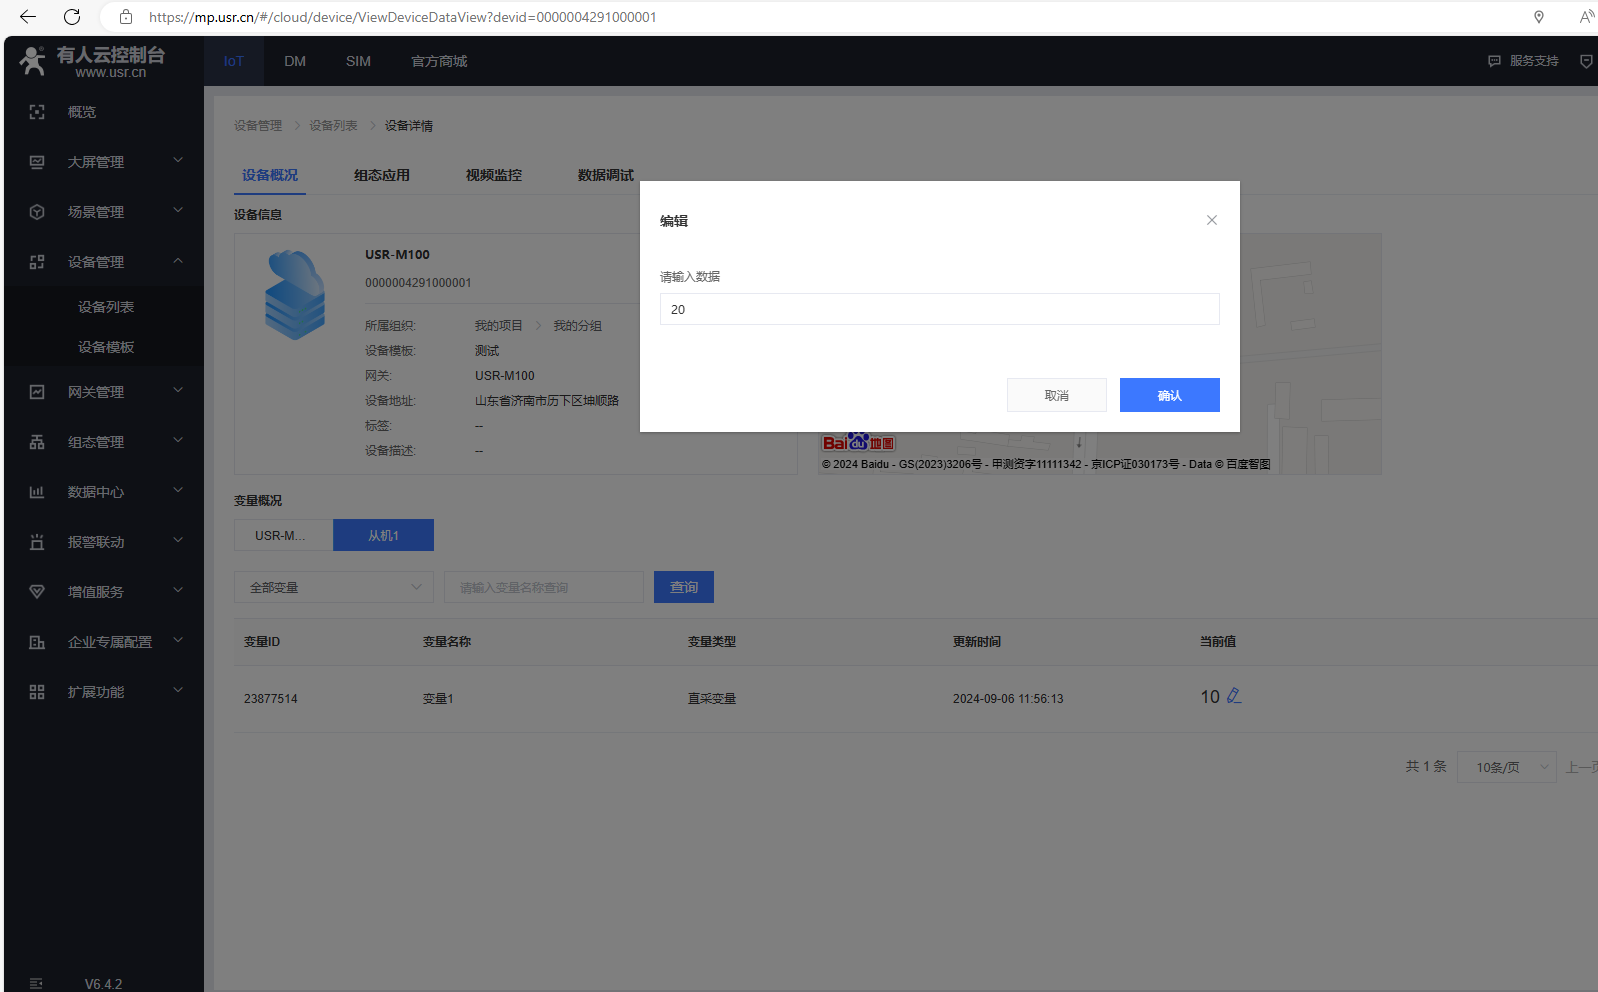The height and width of the screenshot is (992, 1598).
Task: Select the USR-M... variable tab
Action: pyautogui.click(x=284, y=535)
